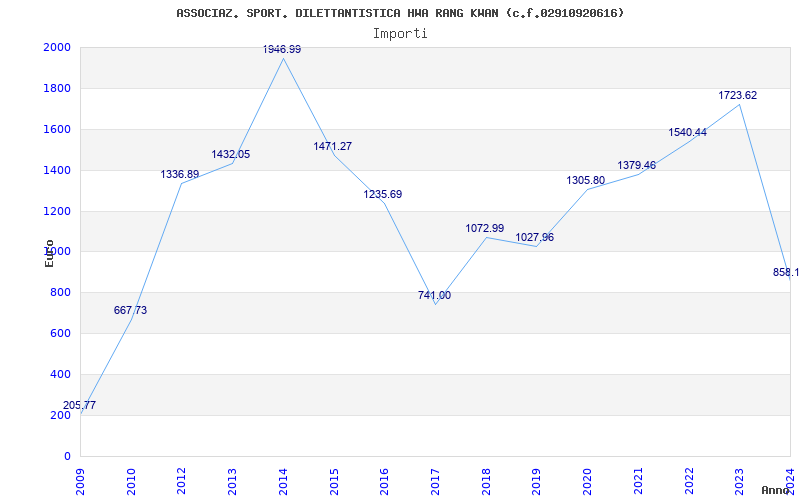Click data label 205.77

coord(80,406)
